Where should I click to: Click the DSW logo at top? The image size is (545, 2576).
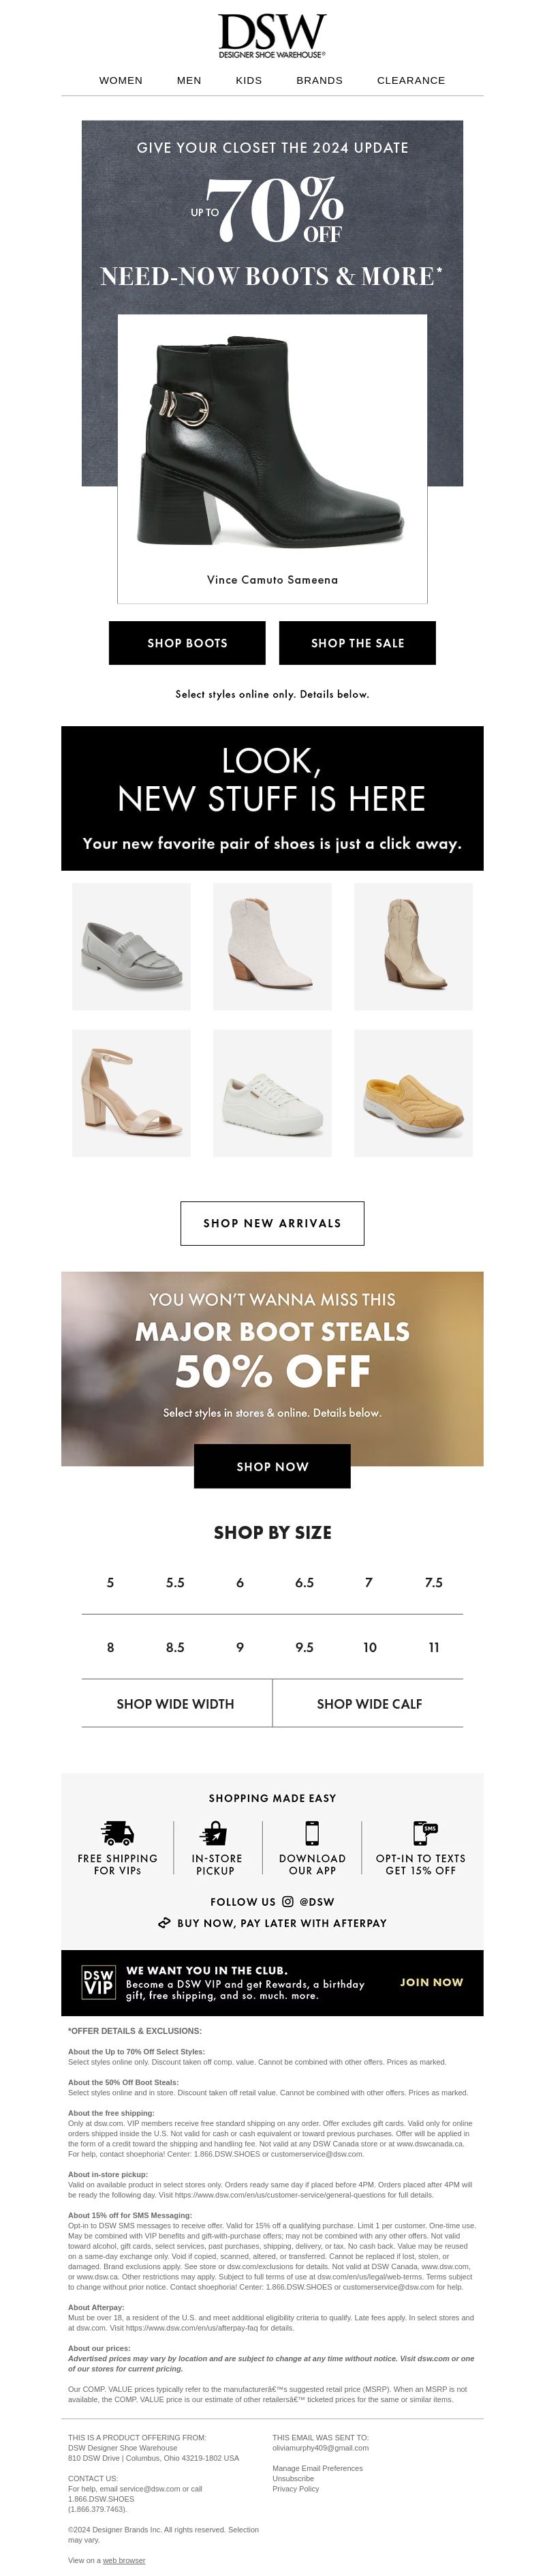coord(272,36)
